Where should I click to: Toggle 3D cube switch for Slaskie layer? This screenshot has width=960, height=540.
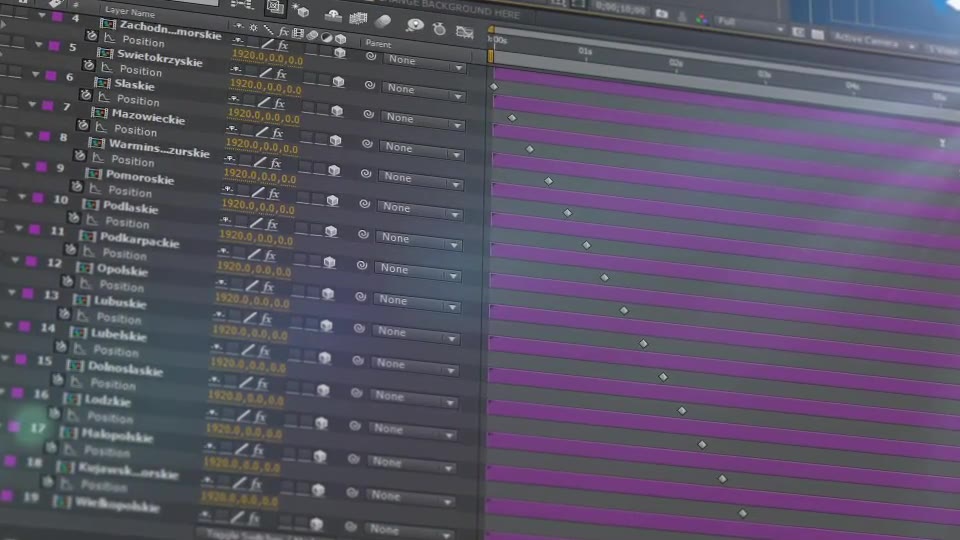coord(337,111)
